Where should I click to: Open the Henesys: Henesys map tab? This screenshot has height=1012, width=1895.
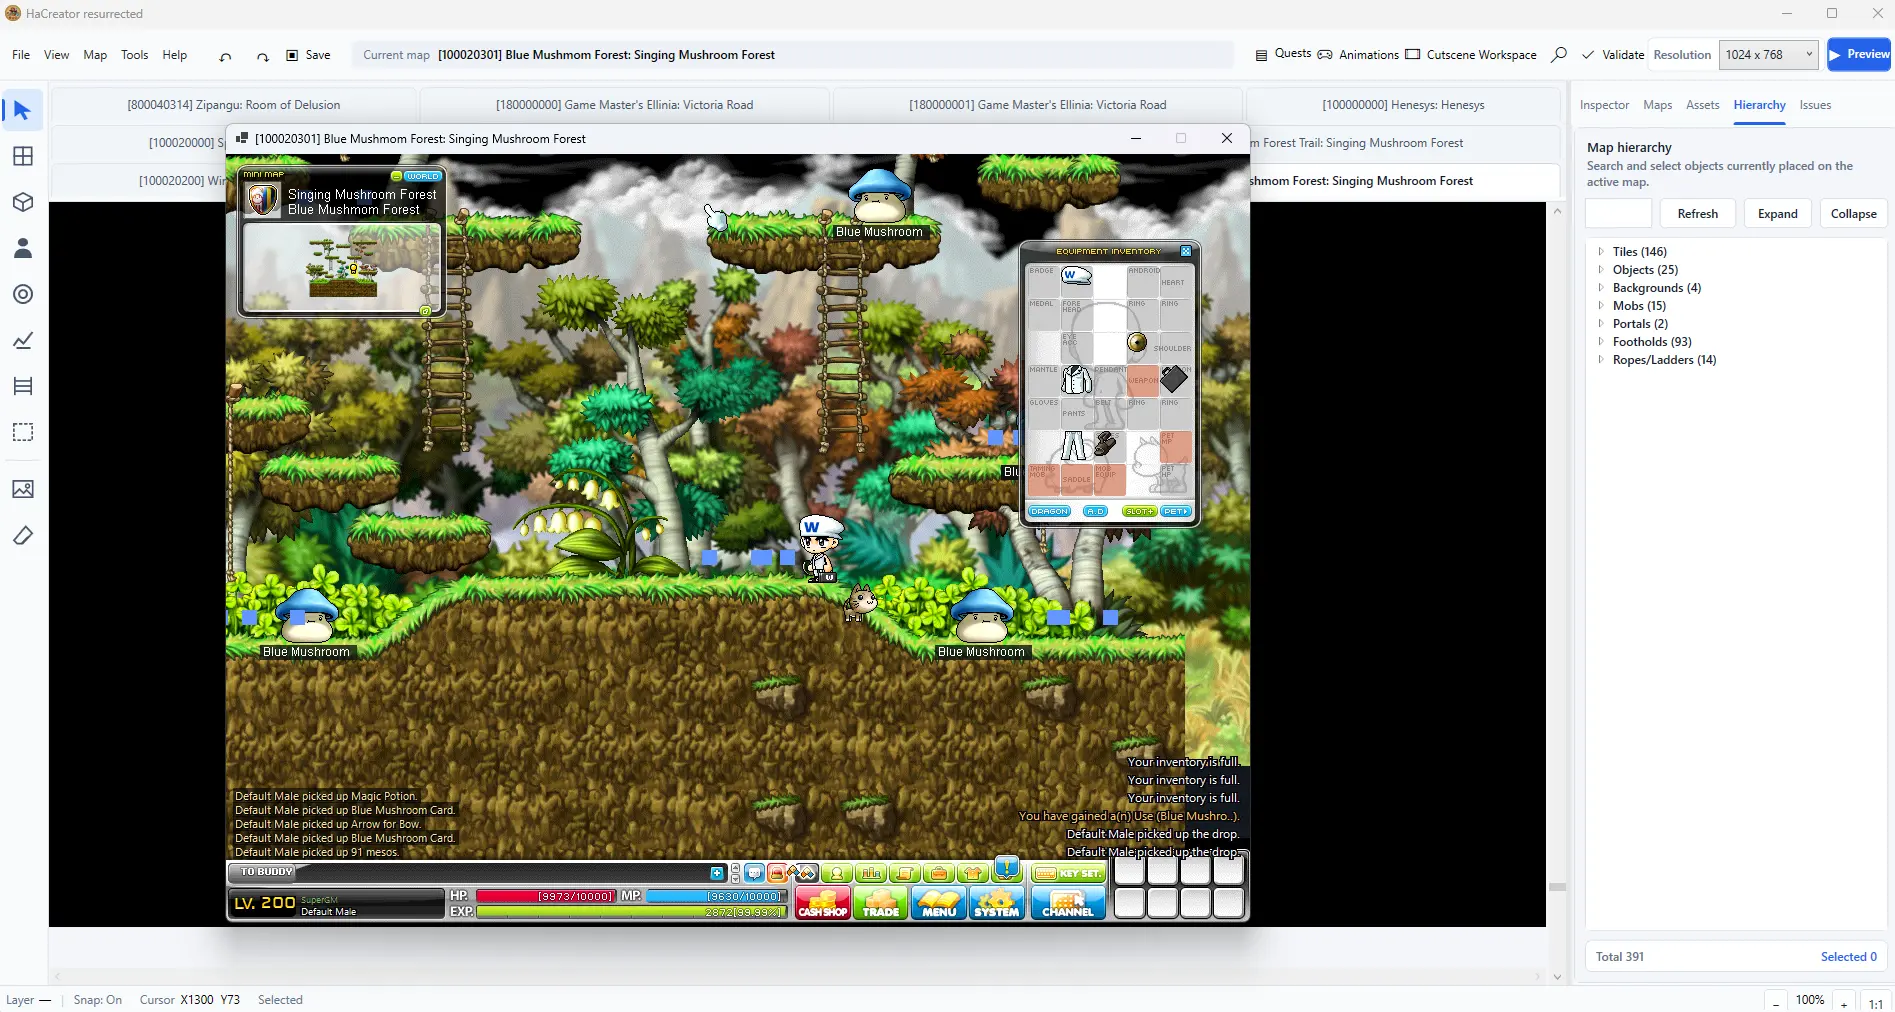pos(1403,105)
